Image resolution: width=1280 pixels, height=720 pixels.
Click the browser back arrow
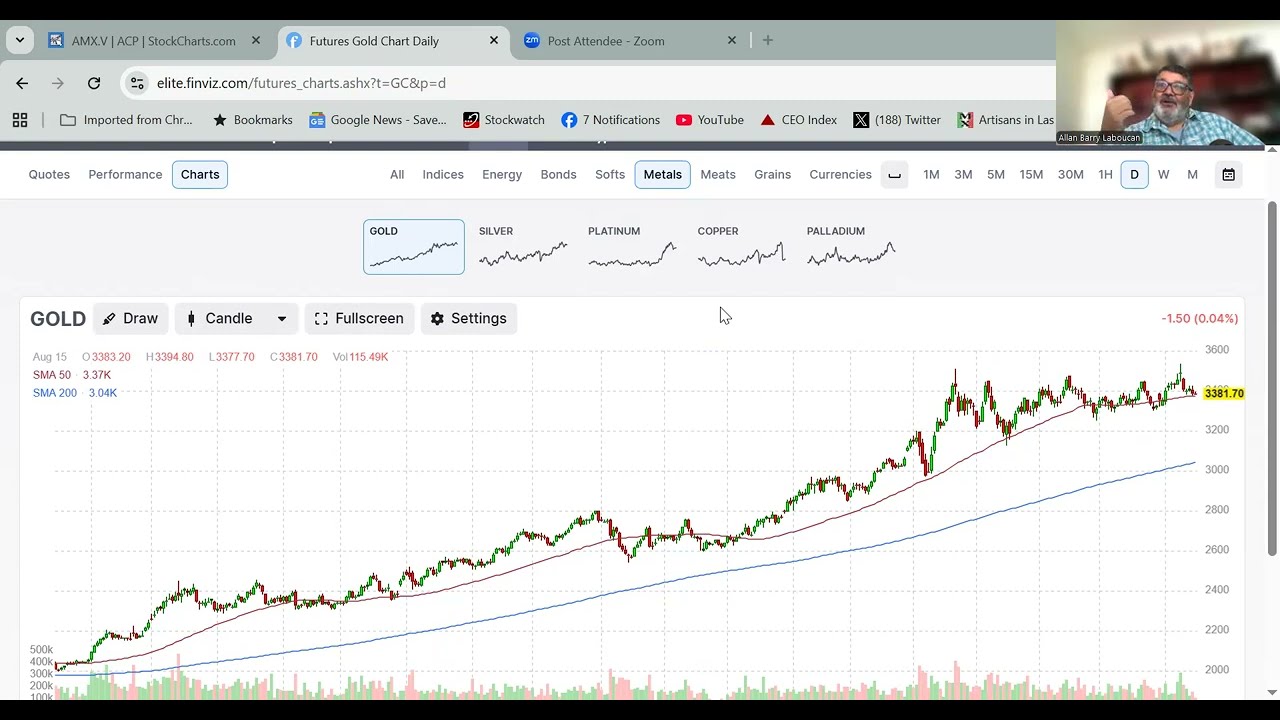22,83
